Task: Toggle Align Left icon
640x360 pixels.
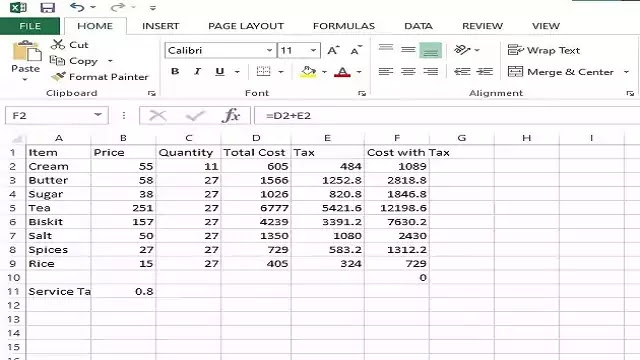Action: (x=386, y=72)
